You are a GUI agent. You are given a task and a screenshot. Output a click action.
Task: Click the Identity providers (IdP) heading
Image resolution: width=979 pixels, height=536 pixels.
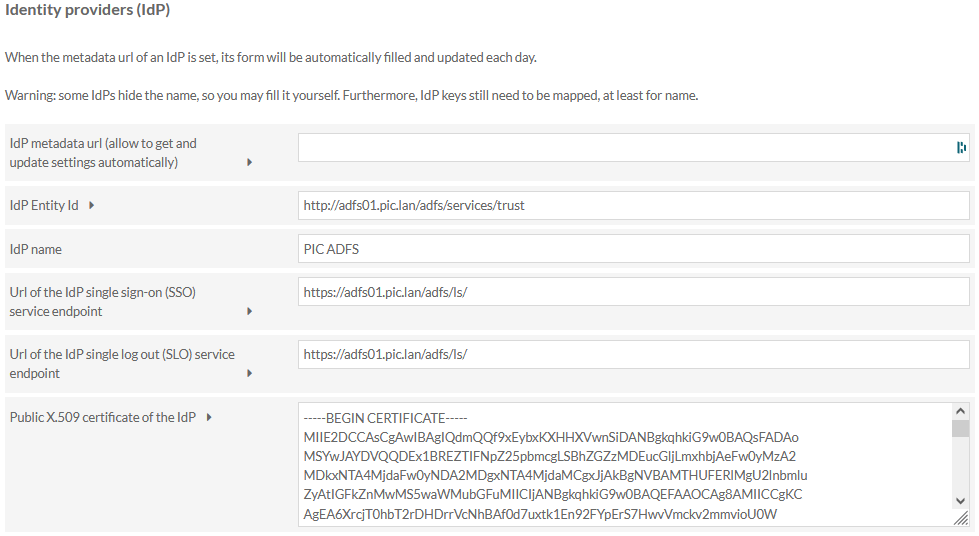coord(87,10)
